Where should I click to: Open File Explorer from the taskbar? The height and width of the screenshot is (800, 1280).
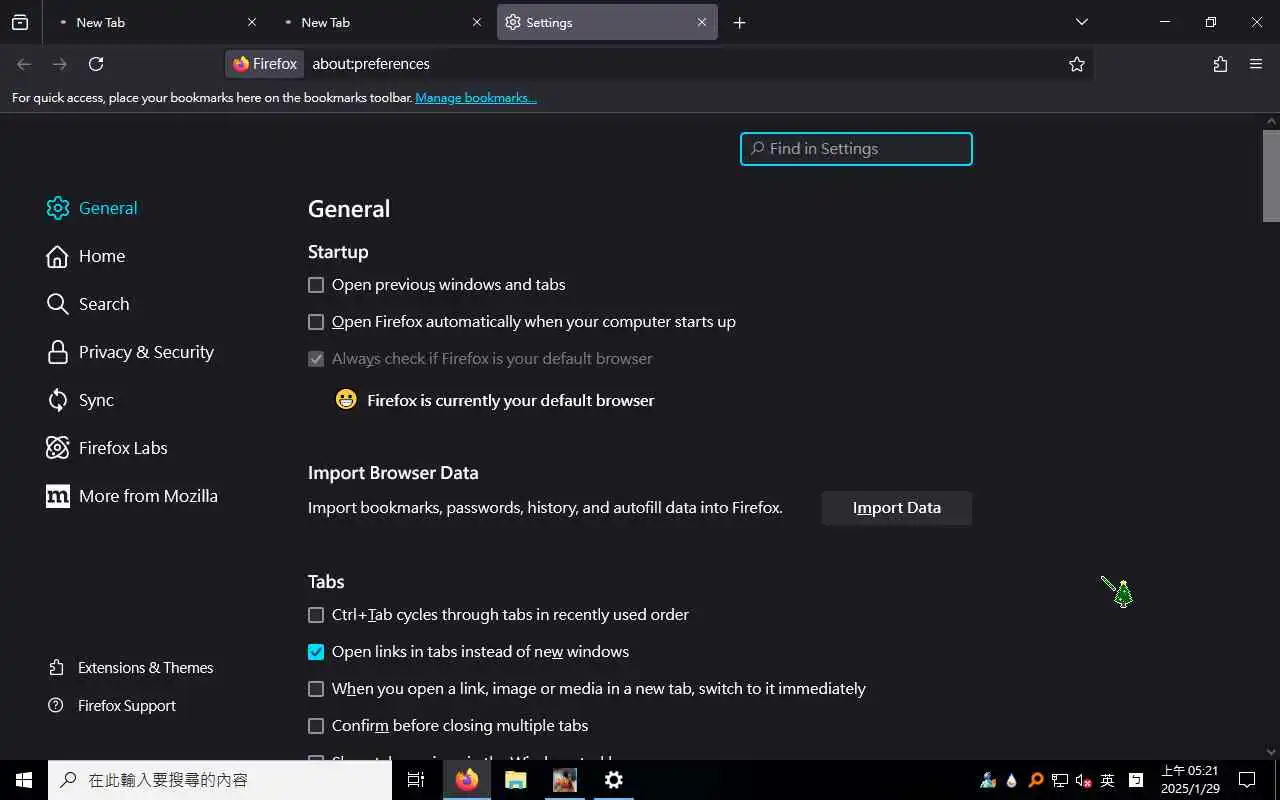click(516, 780)
